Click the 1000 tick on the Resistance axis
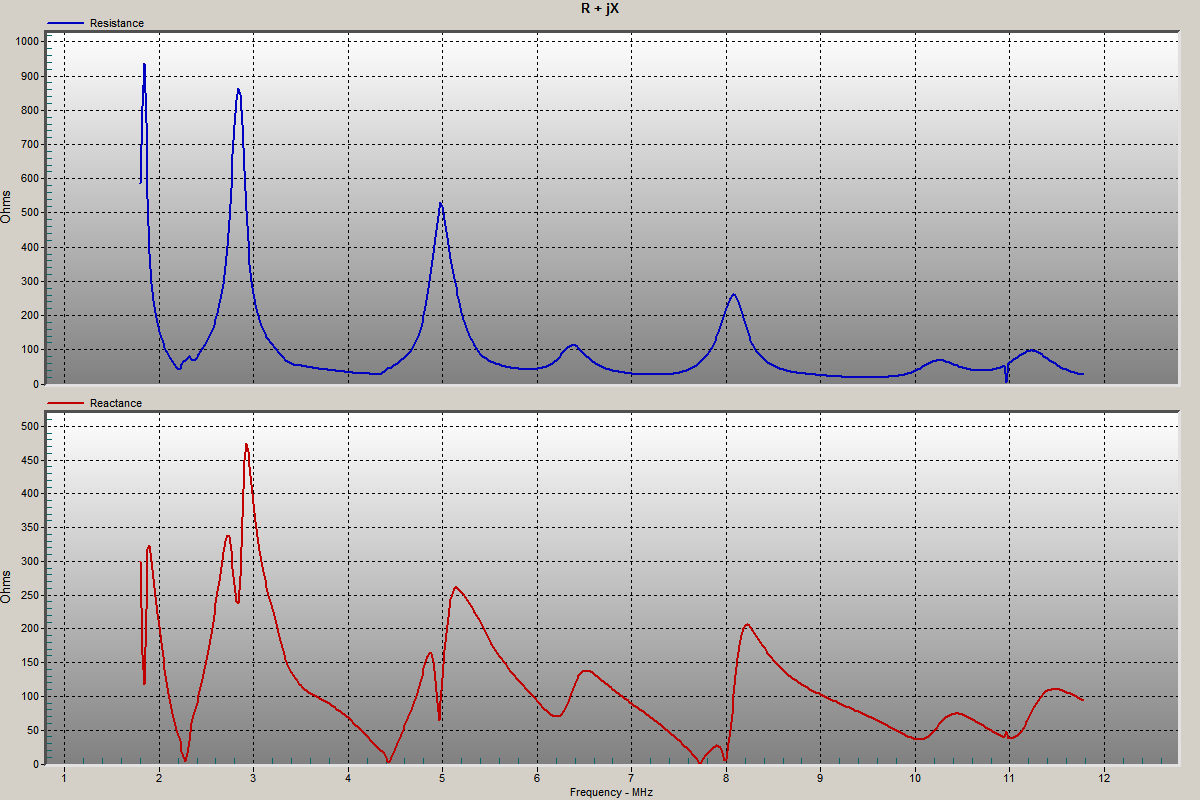 click(x=27, y=42)
